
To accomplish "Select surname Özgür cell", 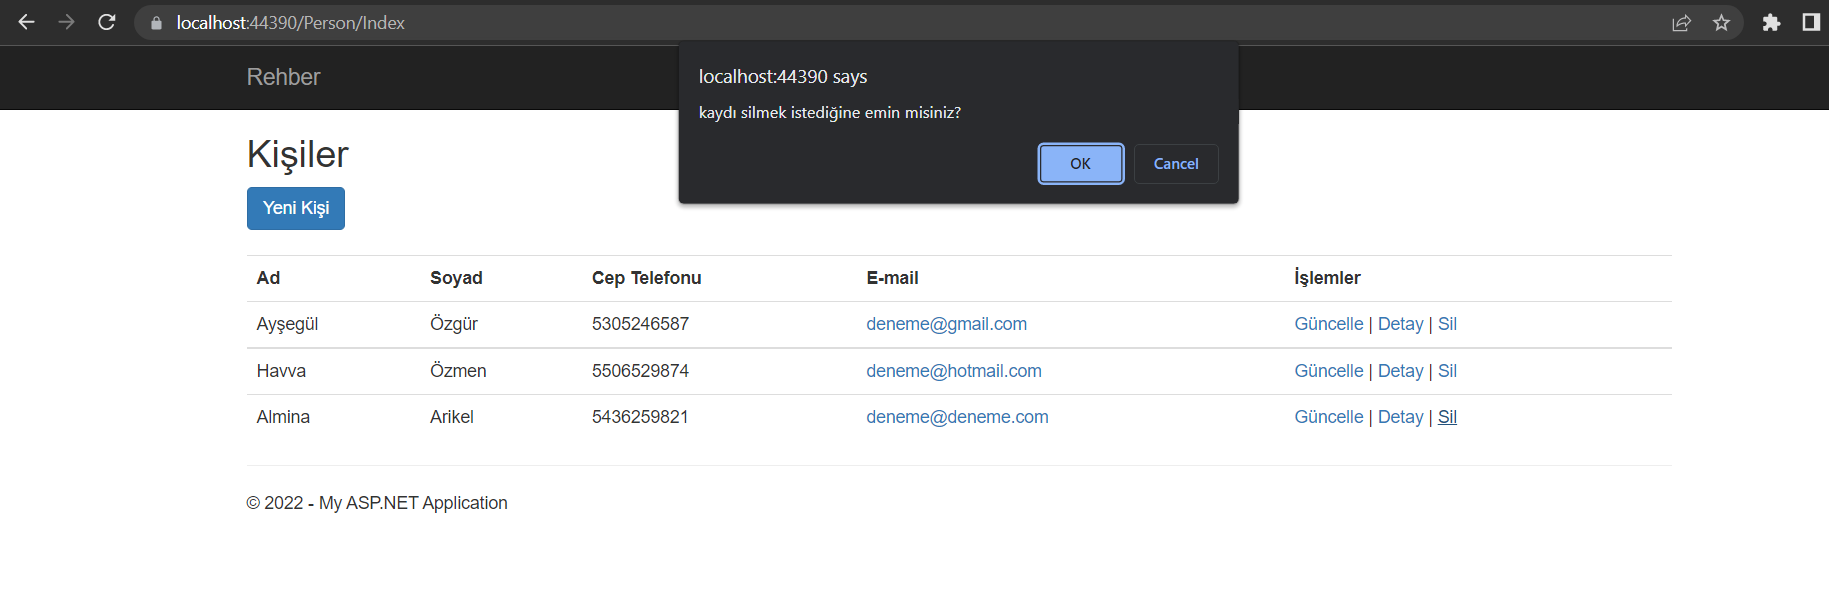I will 454,324.
